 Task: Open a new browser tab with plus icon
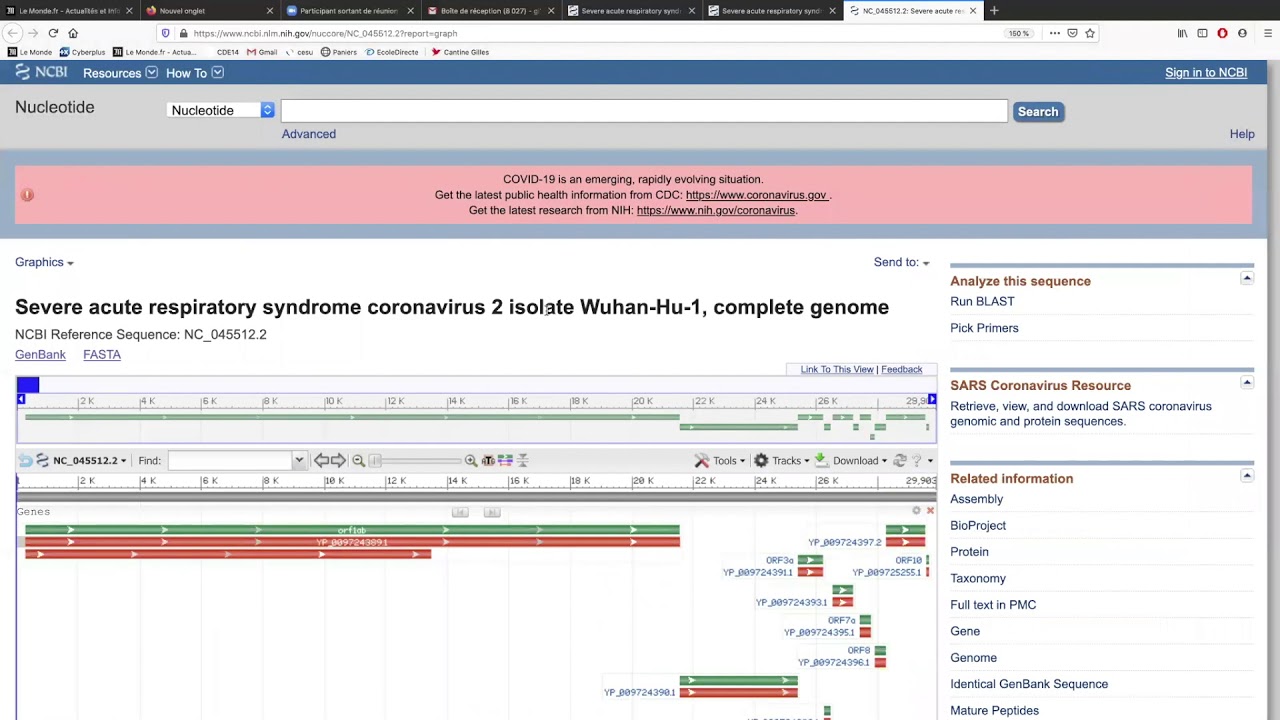[x=993, y=11]
